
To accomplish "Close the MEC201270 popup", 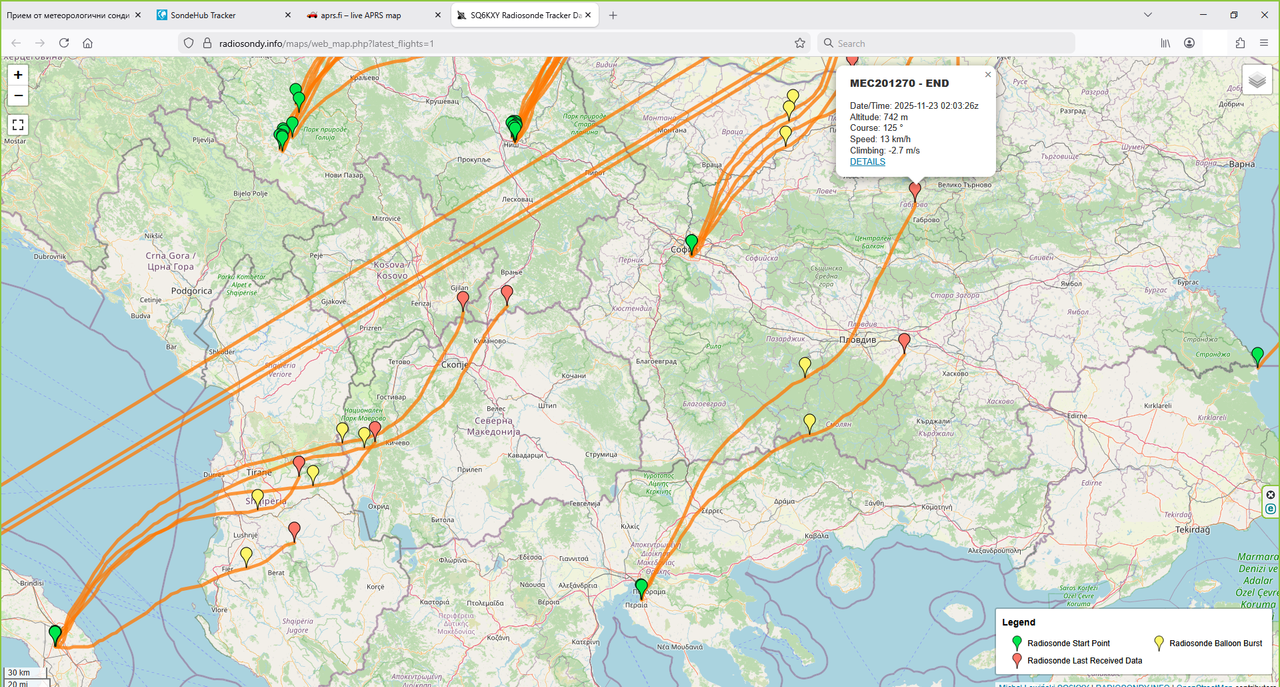I will [988, 75].
